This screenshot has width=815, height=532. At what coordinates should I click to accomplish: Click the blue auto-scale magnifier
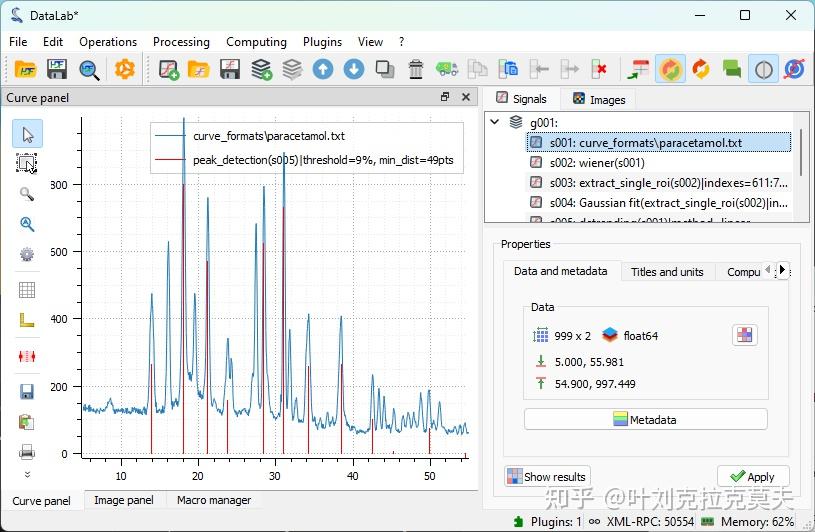27,224
